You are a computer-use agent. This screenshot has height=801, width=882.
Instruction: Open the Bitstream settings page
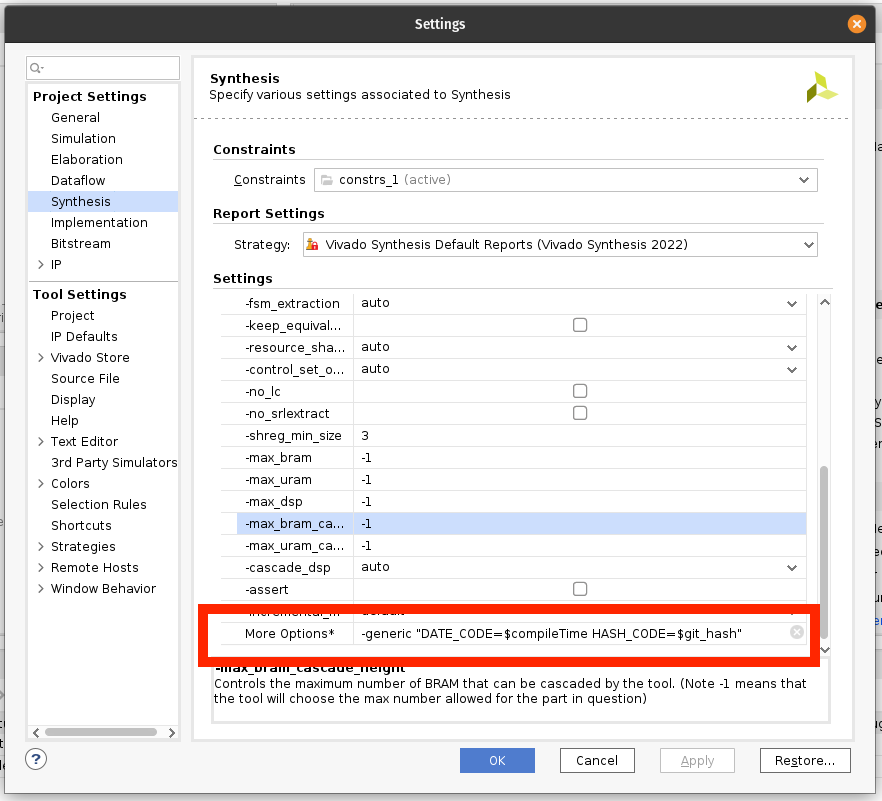point(80,244)
